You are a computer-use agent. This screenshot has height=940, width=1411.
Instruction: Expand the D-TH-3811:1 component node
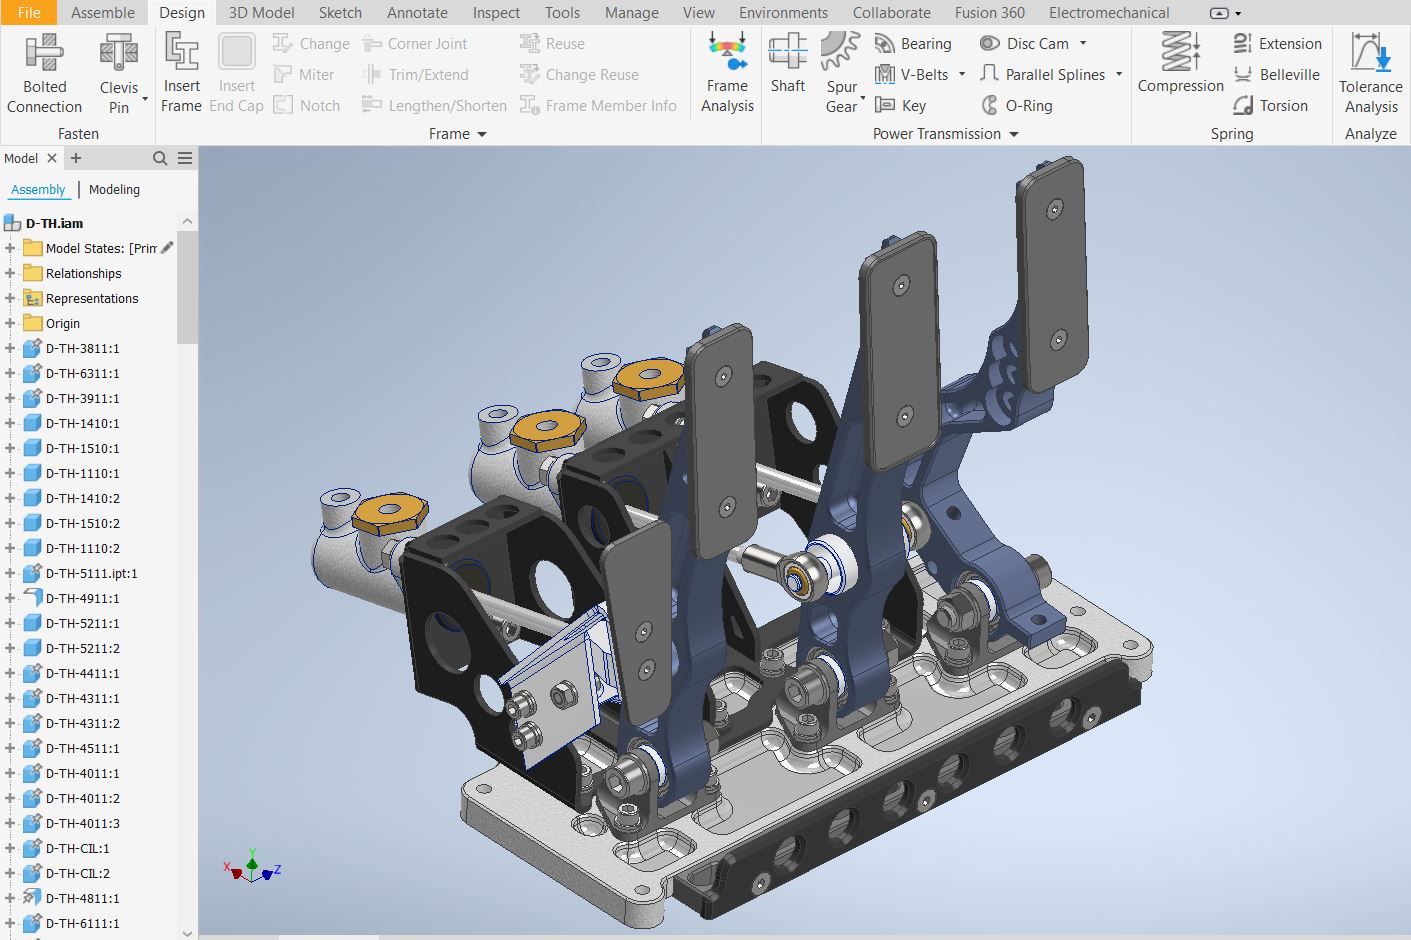point(10,348)
